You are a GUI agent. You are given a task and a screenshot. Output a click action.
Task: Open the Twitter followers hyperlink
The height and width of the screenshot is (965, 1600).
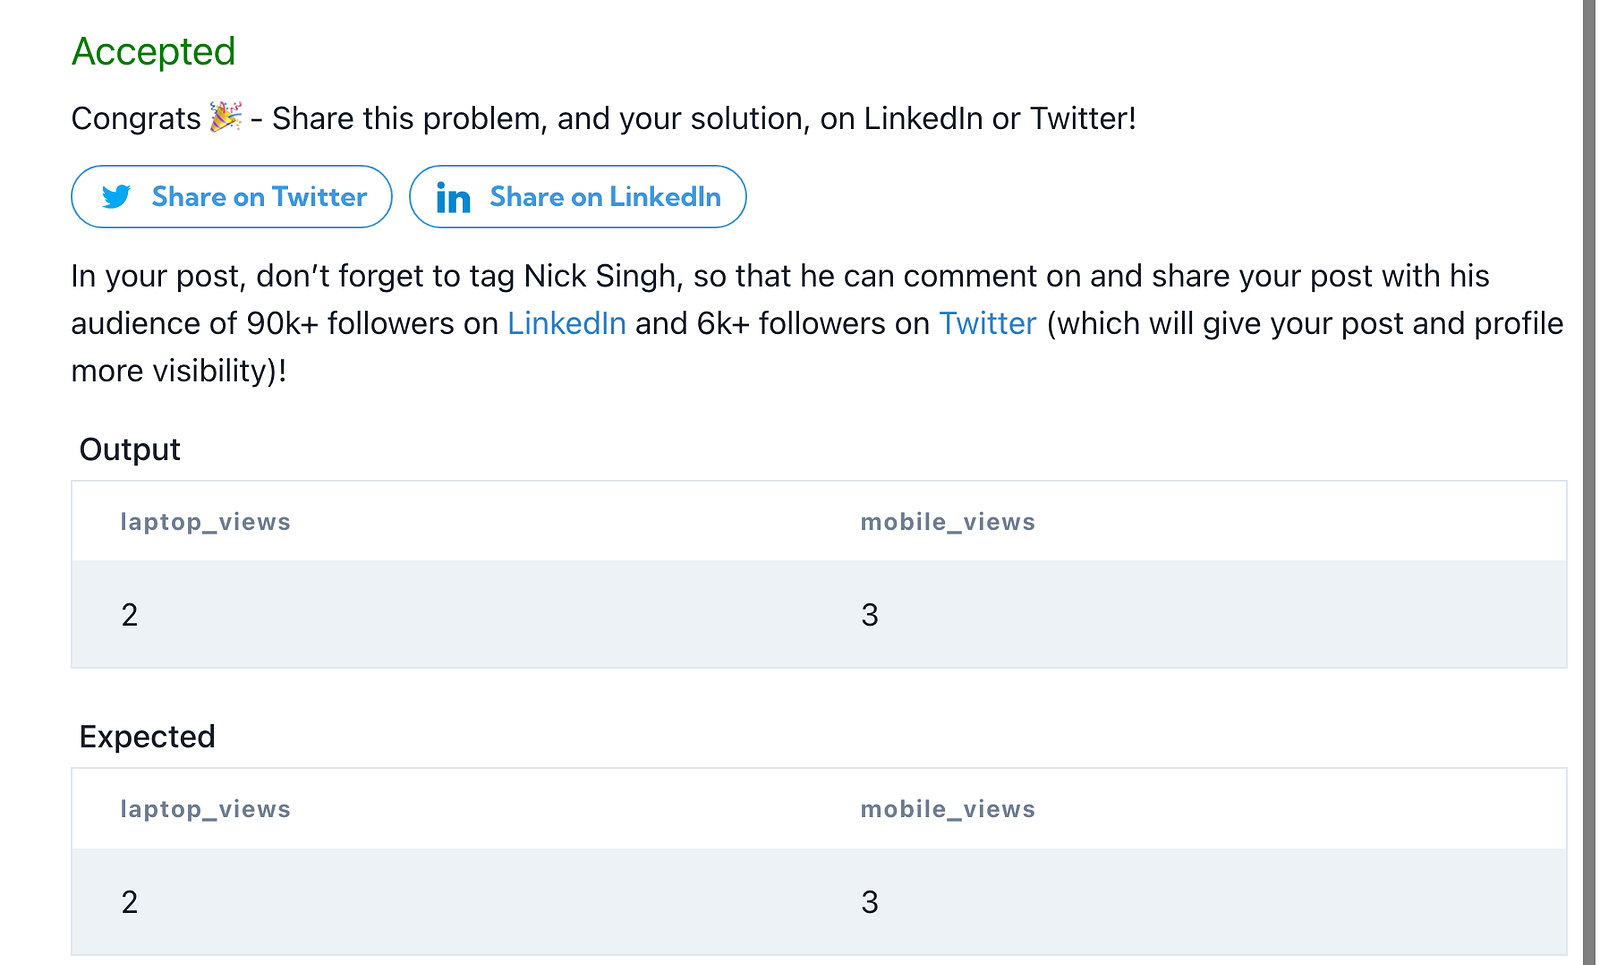coord(987,324)
